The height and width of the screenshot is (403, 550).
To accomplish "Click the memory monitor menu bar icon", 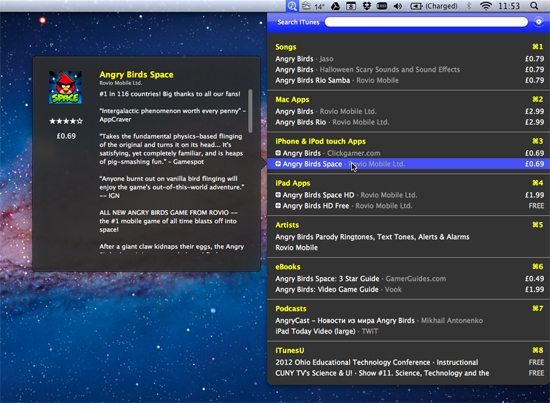I will pyautogui.click(x=382, y=6).
